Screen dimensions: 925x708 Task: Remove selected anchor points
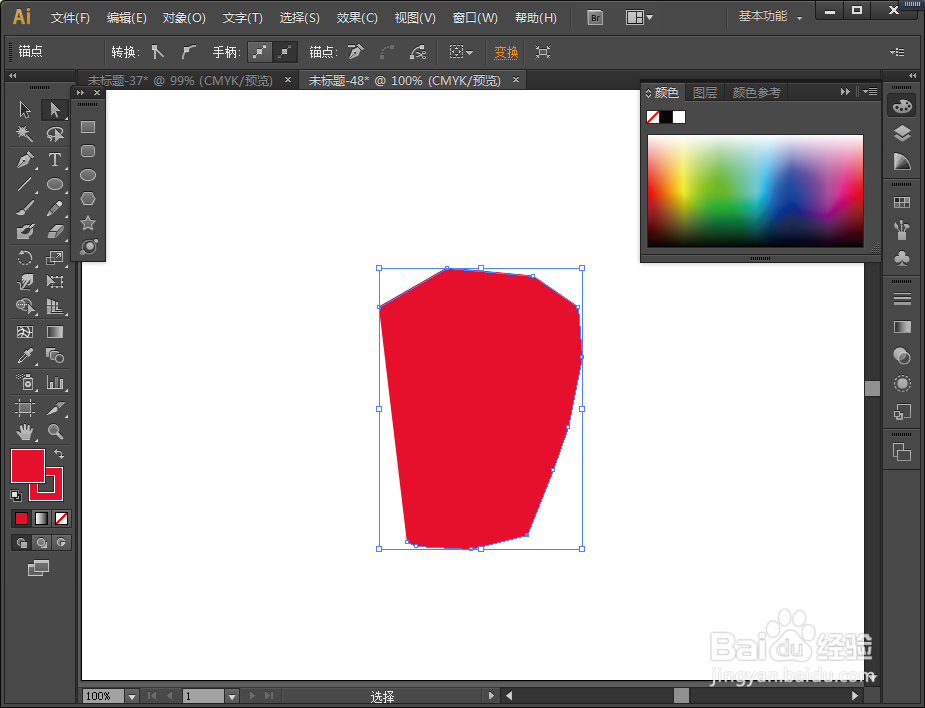[x=355, y=52]
